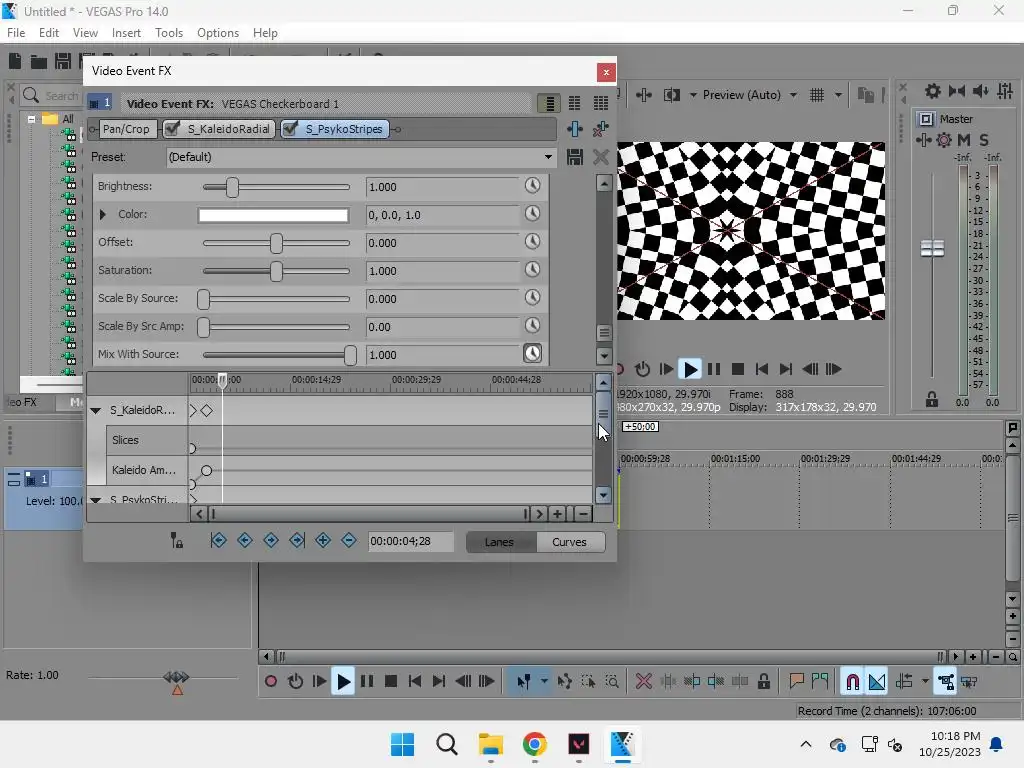Switch to Curves keyframe view
The height and width of the screenshot is (768, 1024).
point(569,542)
